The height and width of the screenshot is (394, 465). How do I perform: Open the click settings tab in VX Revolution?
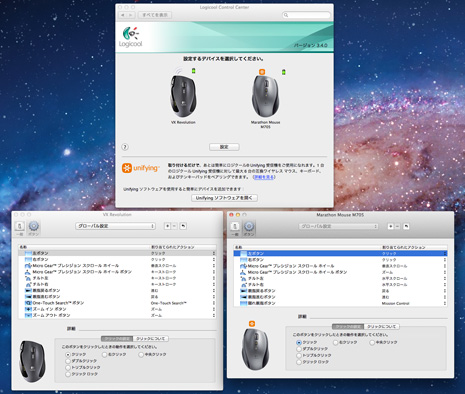tap(117, 339)
